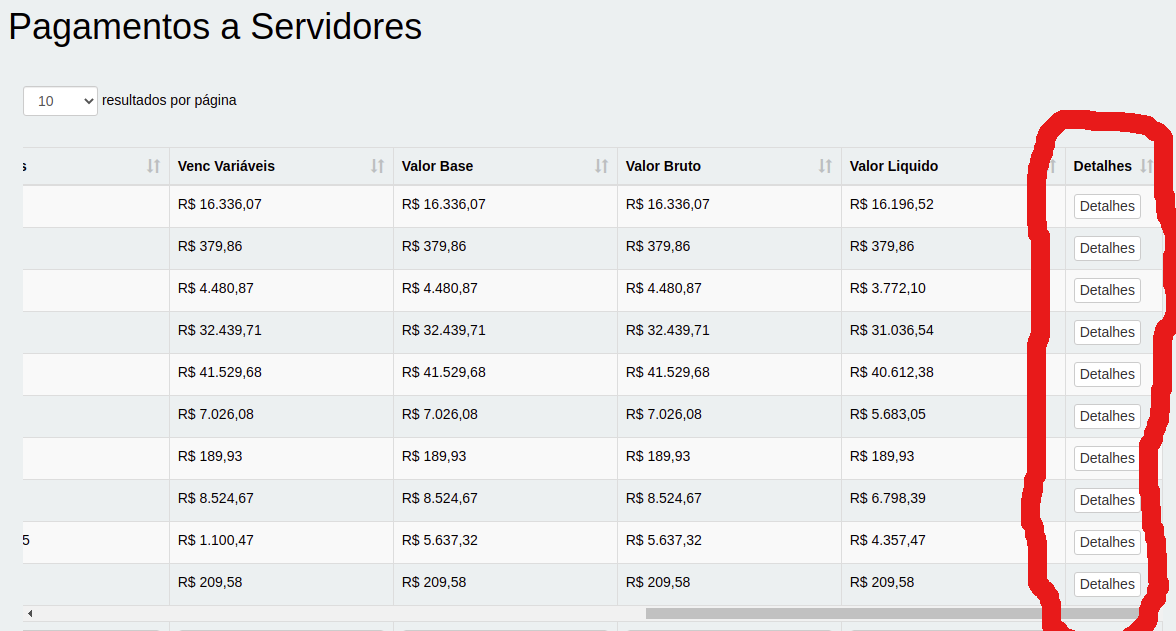Viewport: 1176px width, 631px height.
Task: Open Detalhes for the R$ 16.196,52 row
Action: (x=1106, y=206)
